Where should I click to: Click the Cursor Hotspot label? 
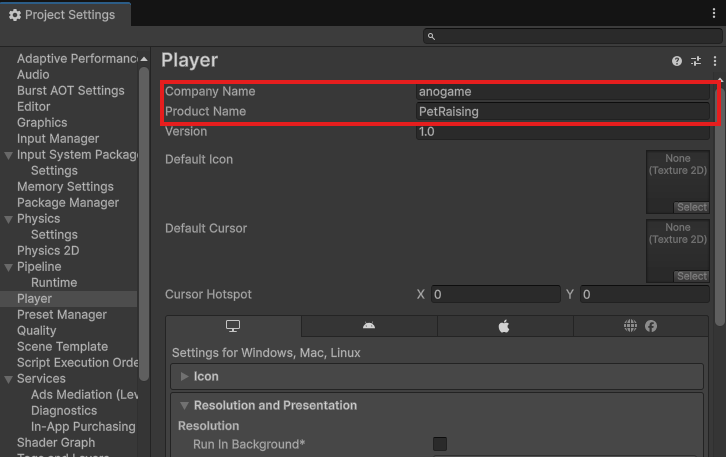[208, 294]
